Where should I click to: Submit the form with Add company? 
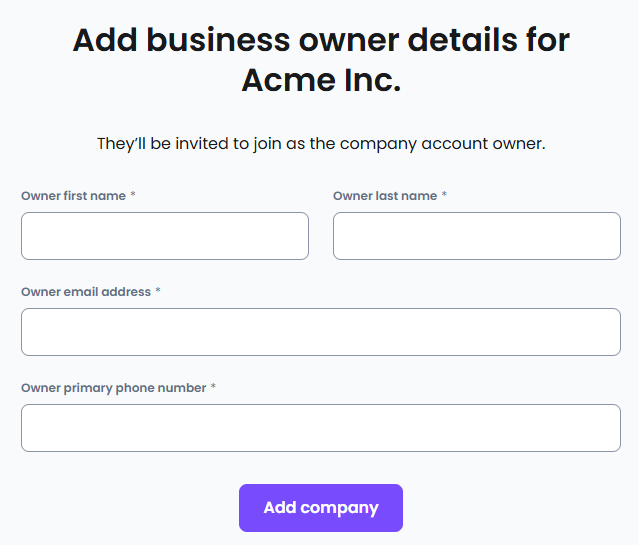click(x=321, y=508)
